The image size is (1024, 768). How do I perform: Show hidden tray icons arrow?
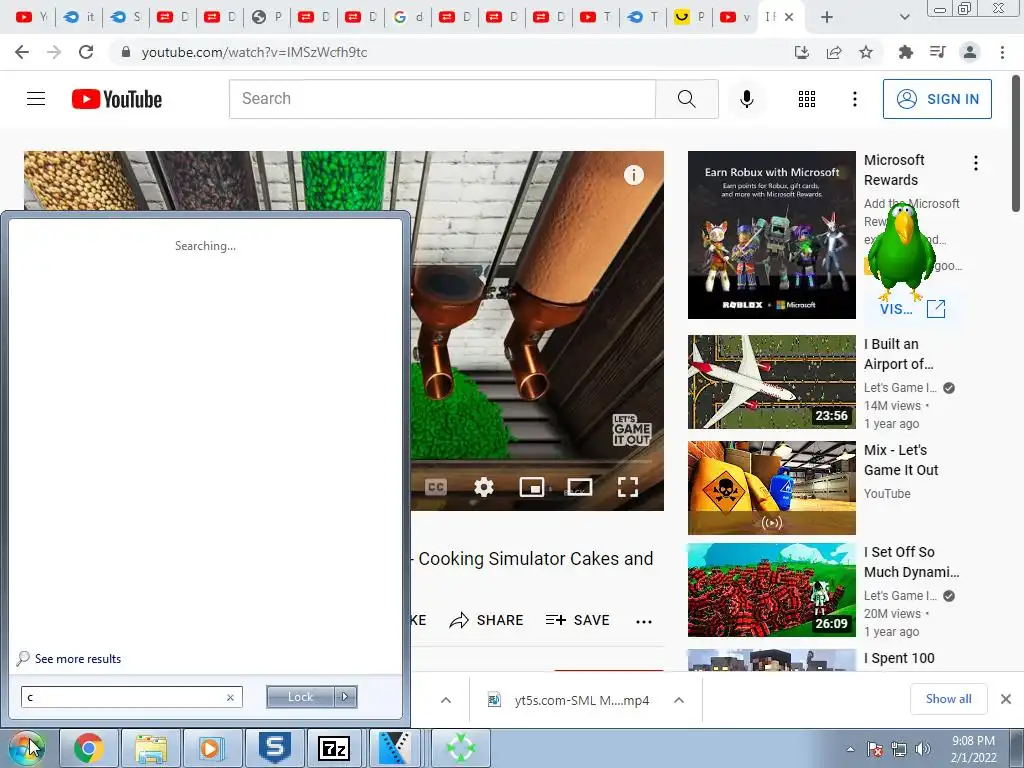click(850, 749)
